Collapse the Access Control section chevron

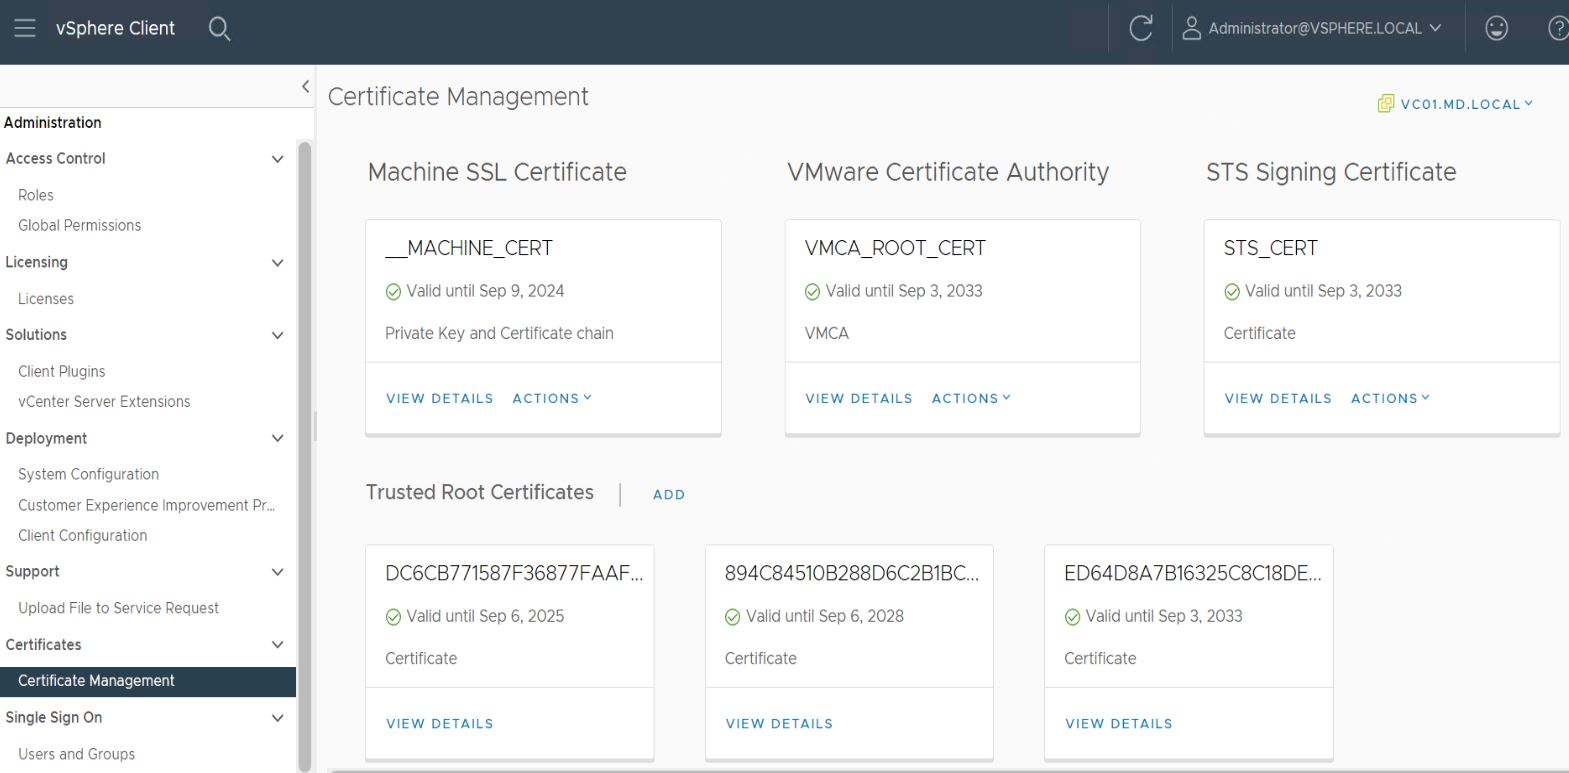(277, 159)
